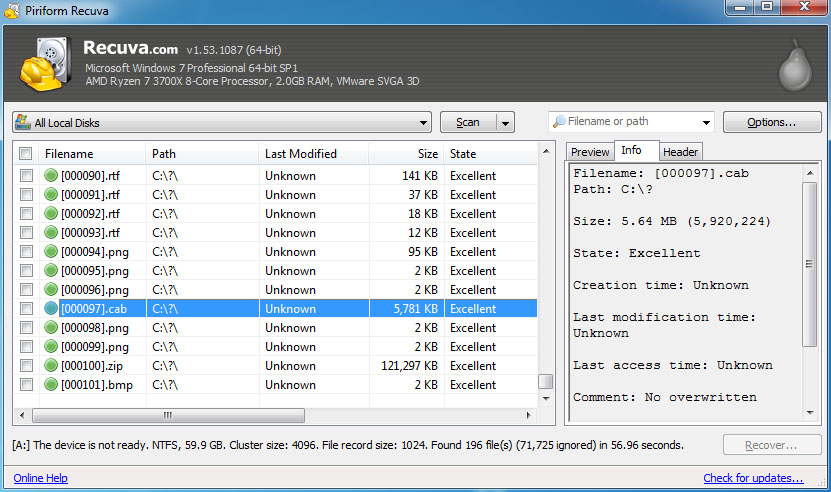Click the file list scroll-left arrow
Viewport: 831px width, 492px height.
[22, 415]
